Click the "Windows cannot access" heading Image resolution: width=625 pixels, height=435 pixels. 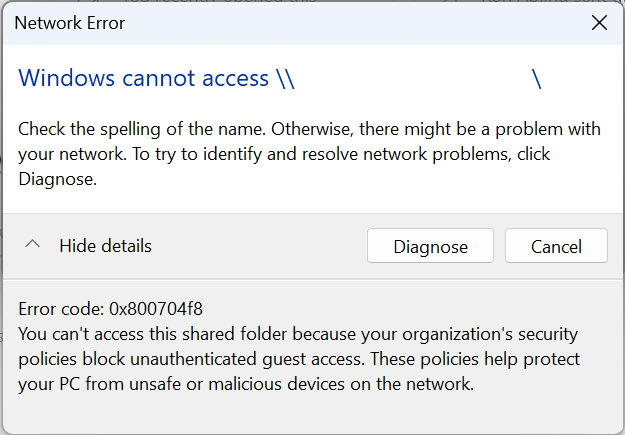tap(144, 78)
